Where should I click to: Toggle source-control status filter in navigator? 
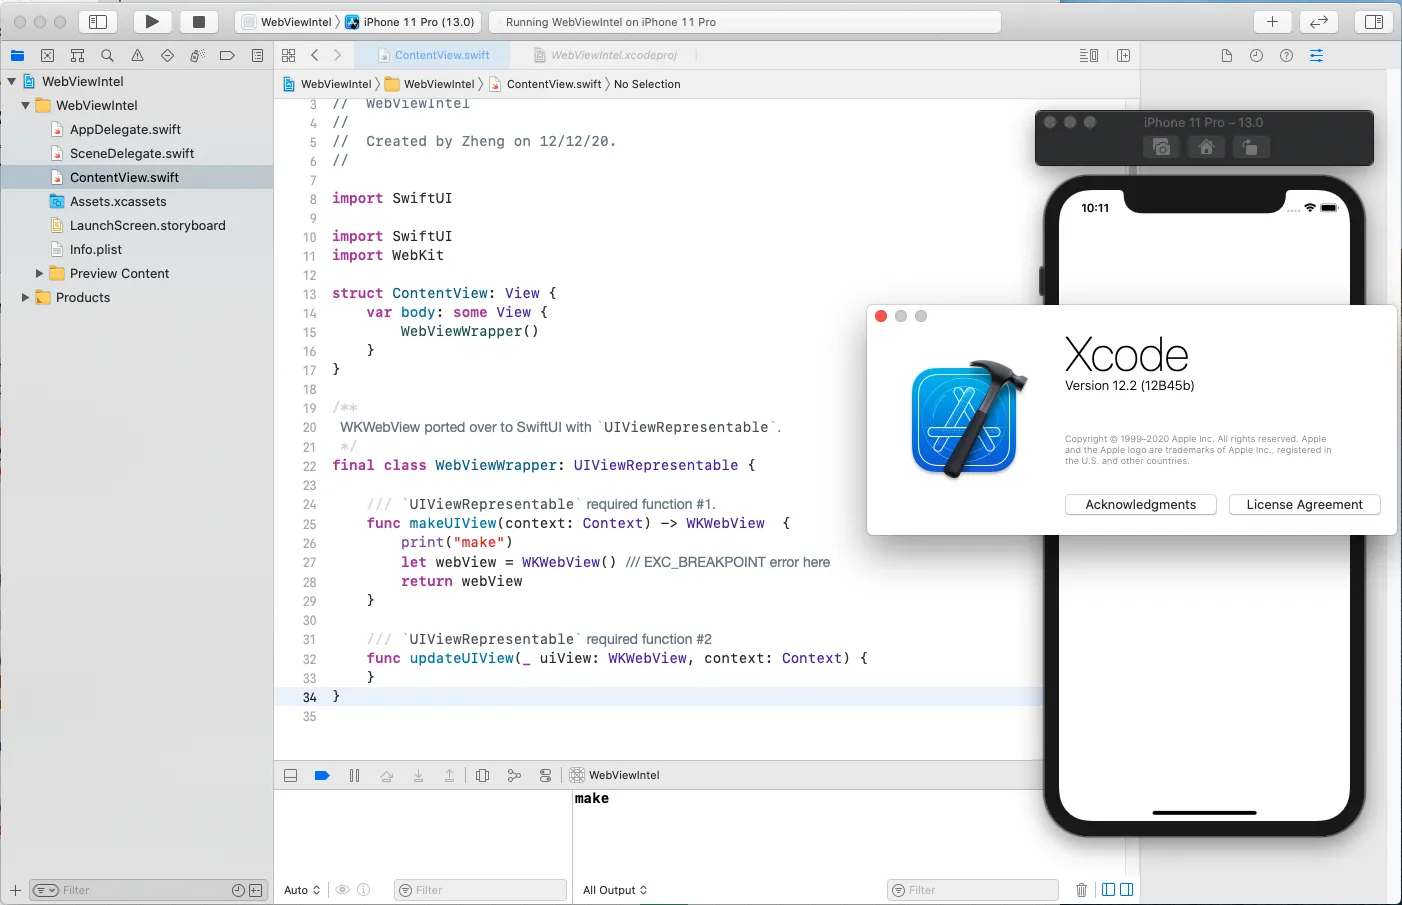click(x=256, y=890)
